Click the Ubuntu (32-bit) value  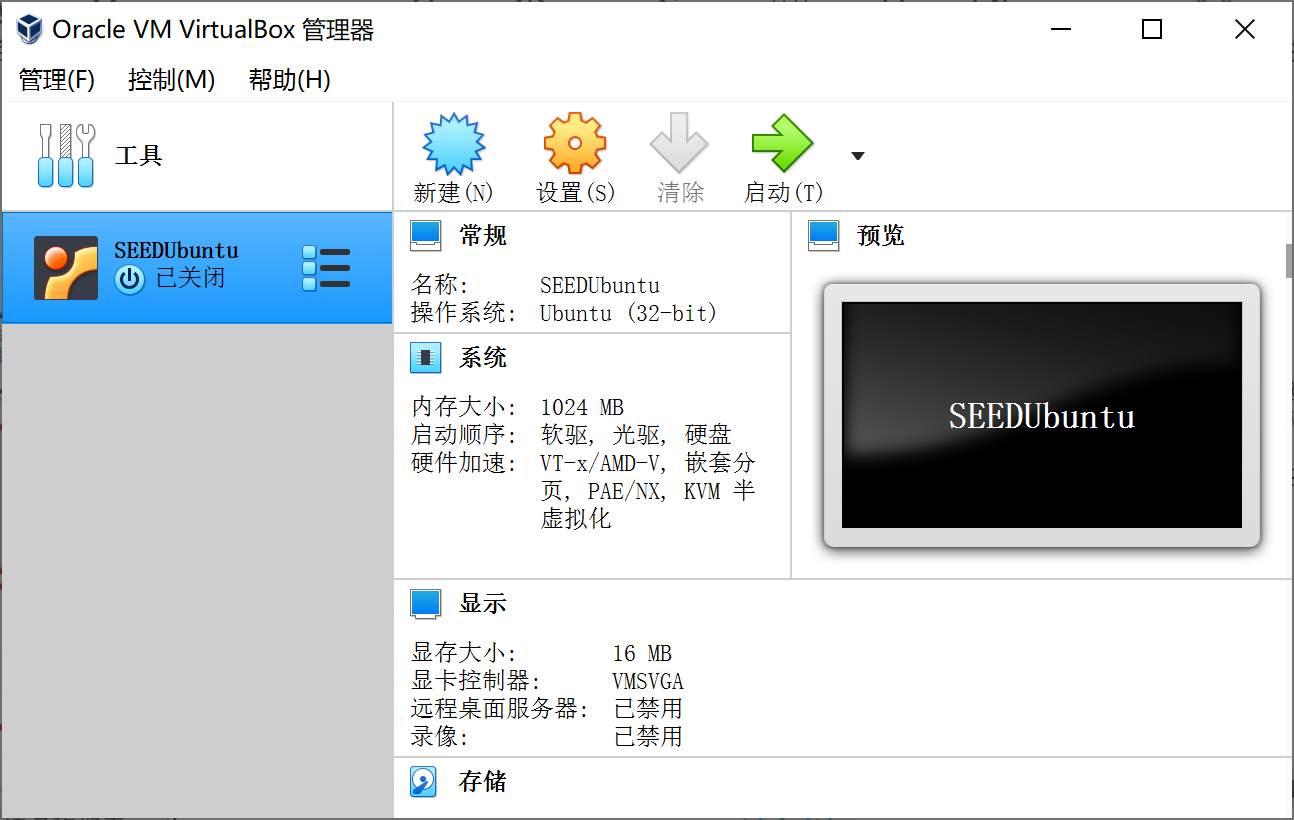tap(629, 313)
